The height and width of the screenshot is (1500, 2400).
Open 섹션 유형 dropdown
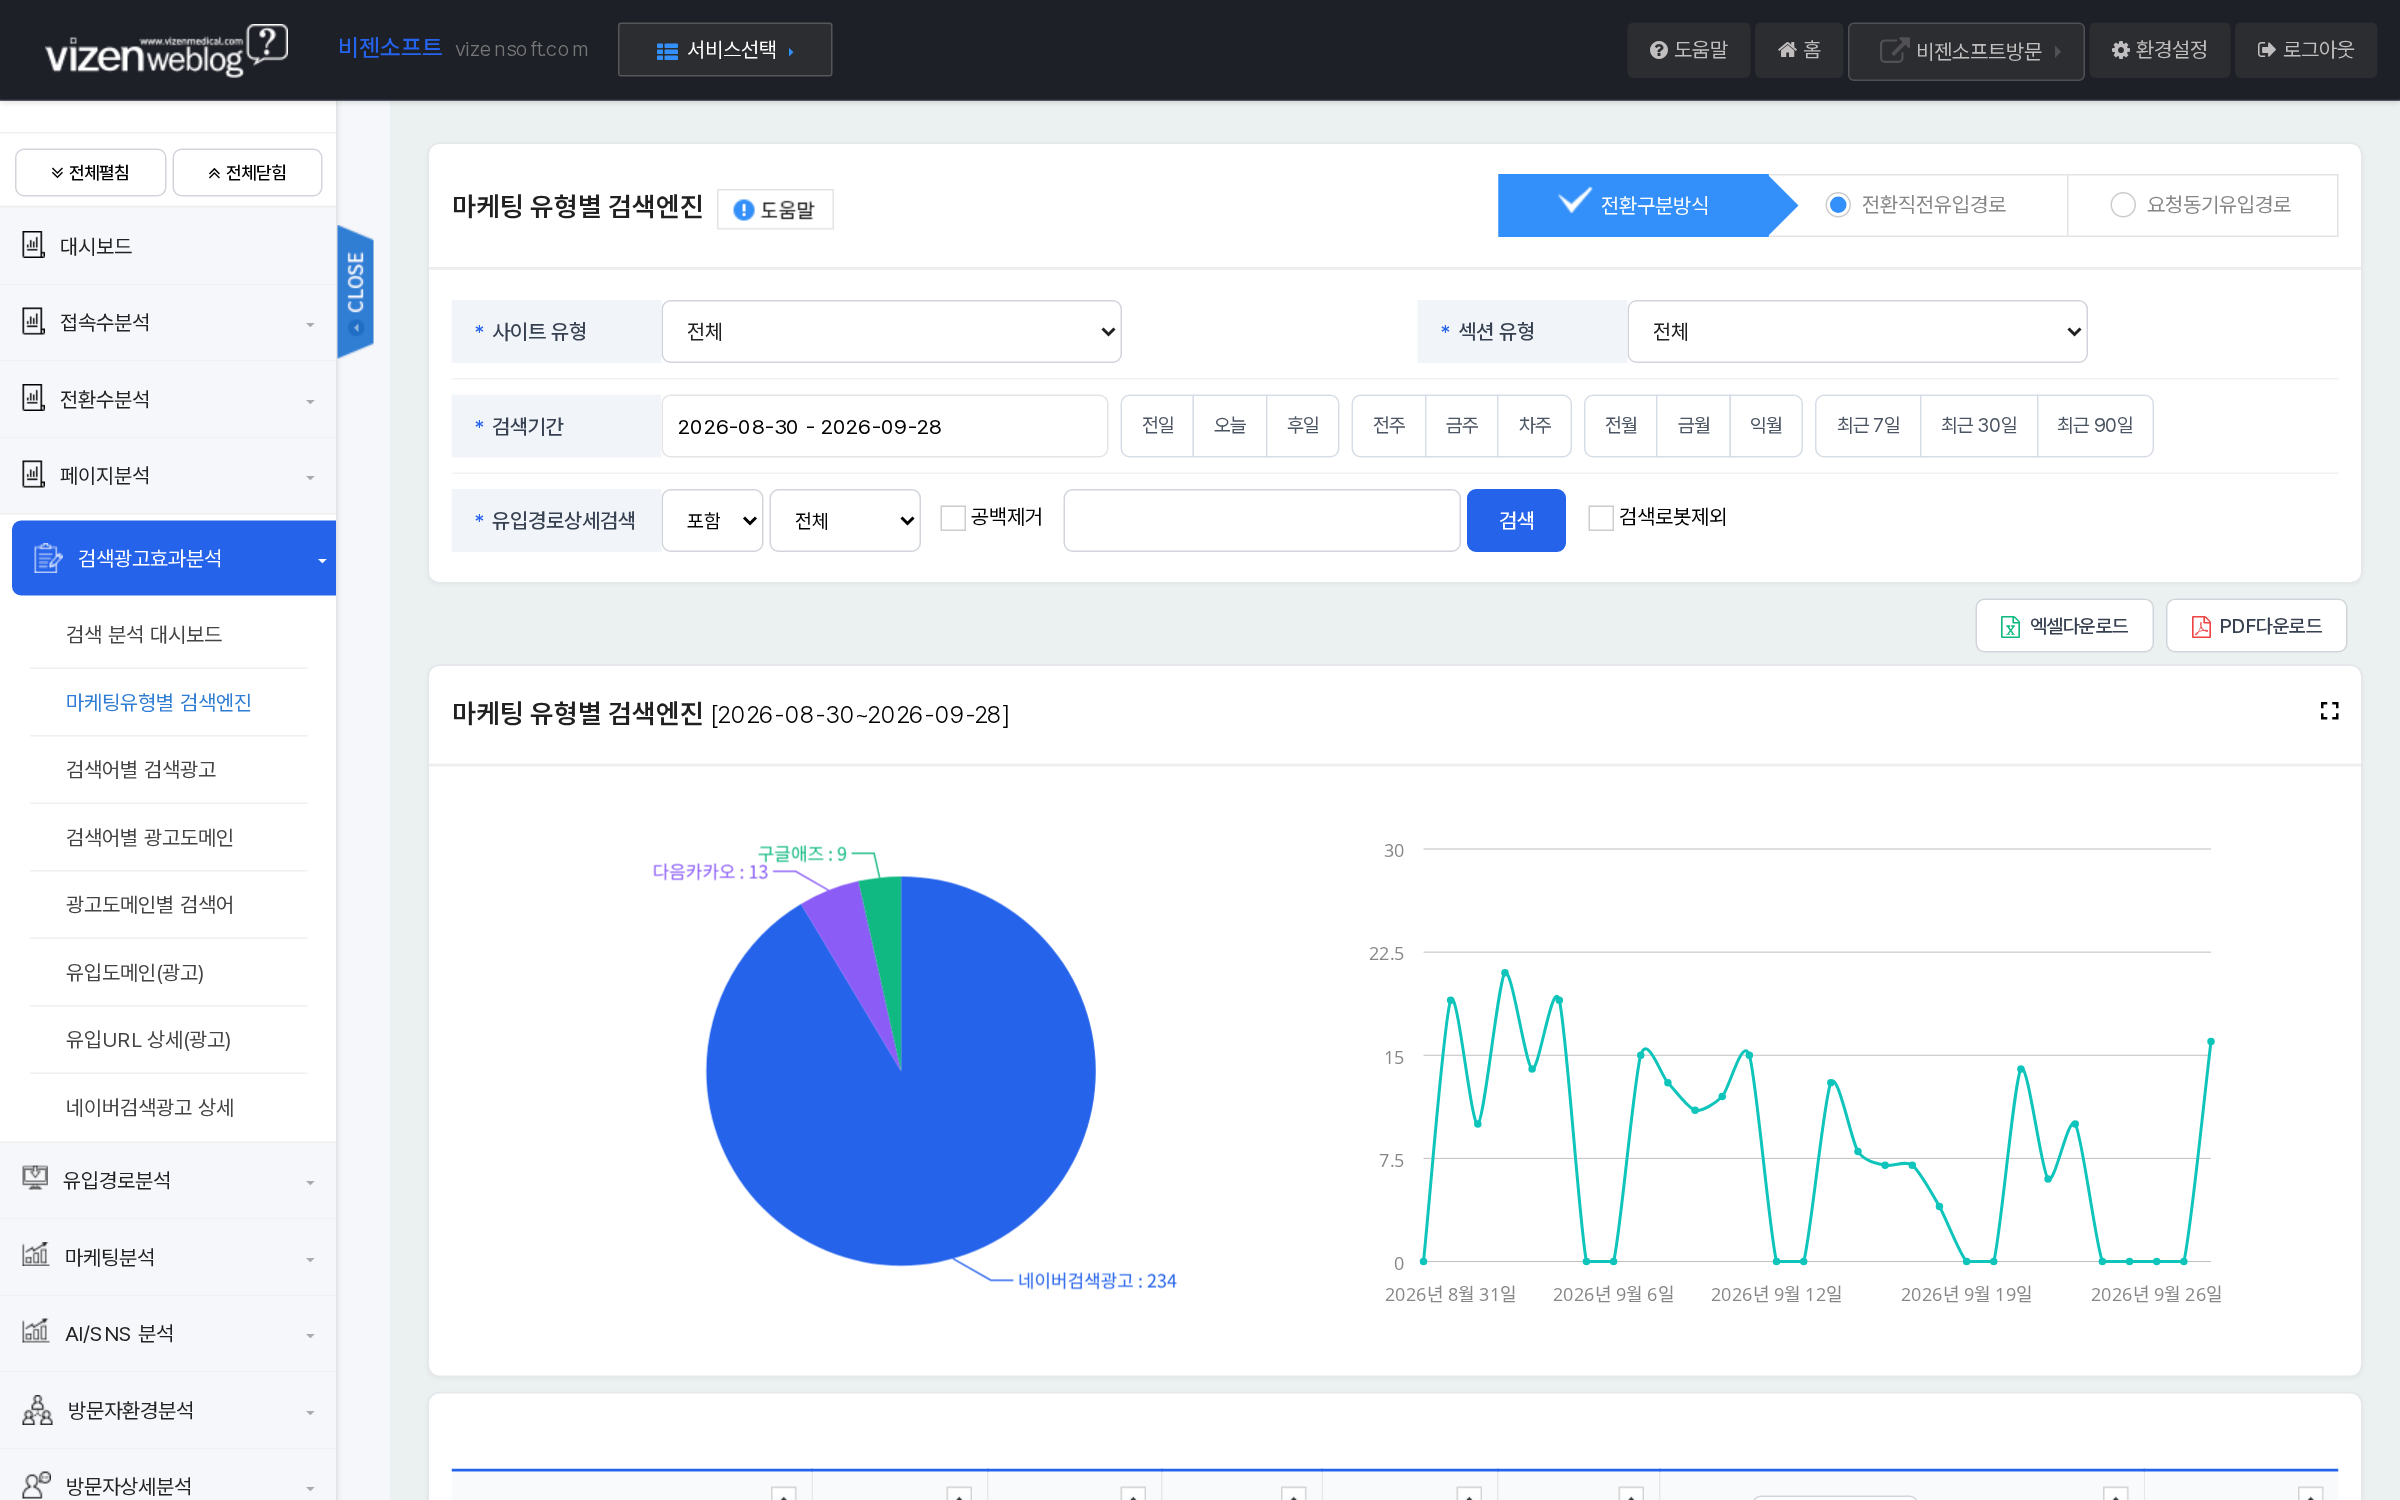(x=1857, y=331)
